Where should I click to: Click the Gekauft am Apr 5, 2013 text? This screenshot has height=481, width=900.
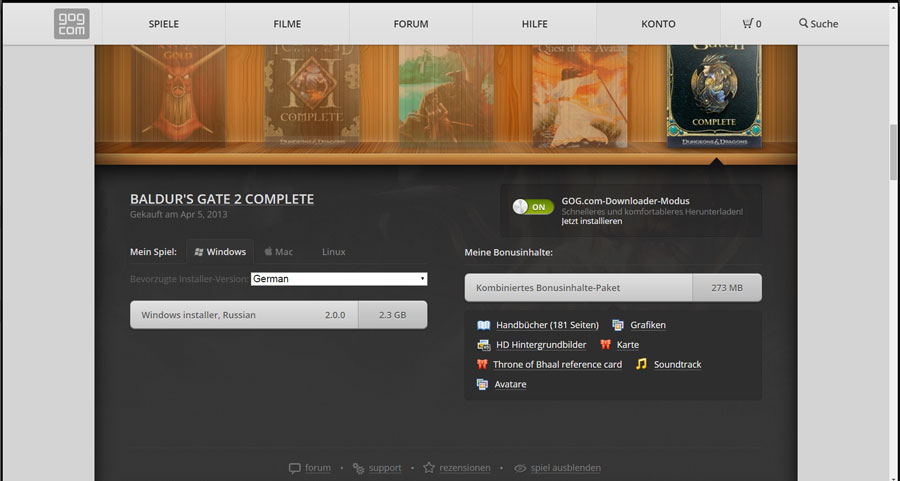pyautogui.click(x=179, y=215)
